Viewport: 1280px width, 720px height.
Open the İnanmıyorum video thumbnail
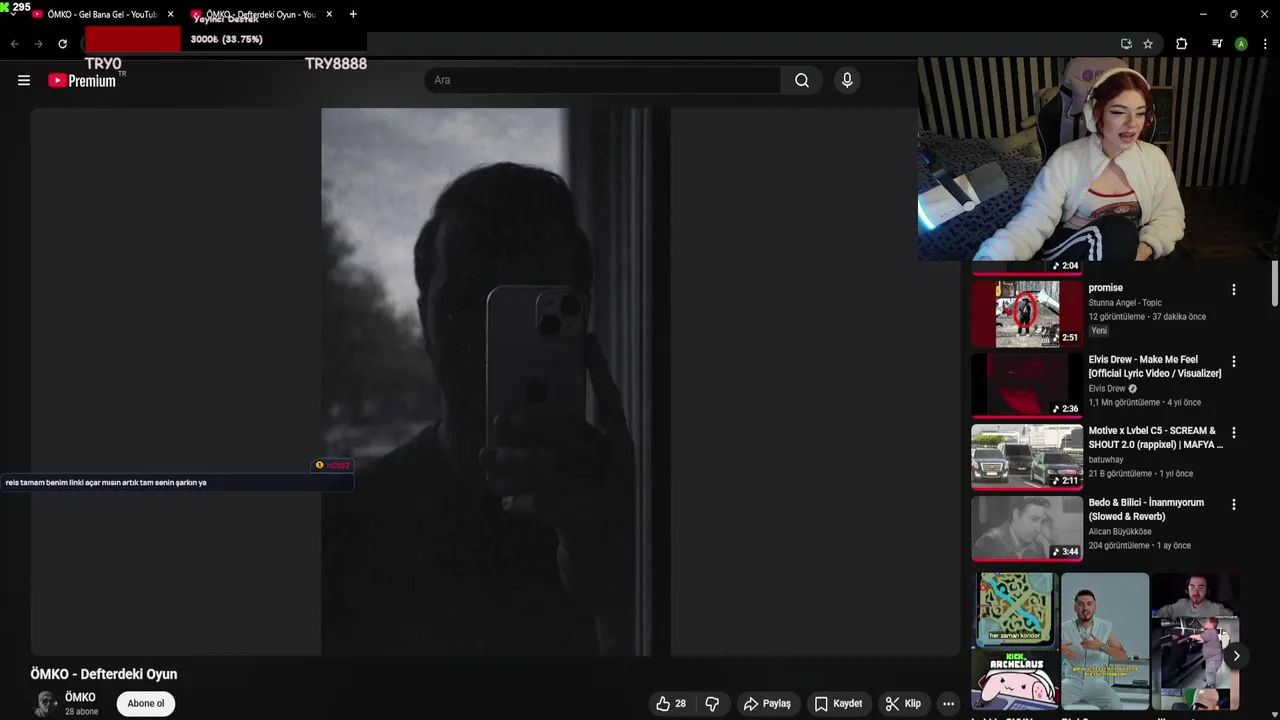[1027, 528]
